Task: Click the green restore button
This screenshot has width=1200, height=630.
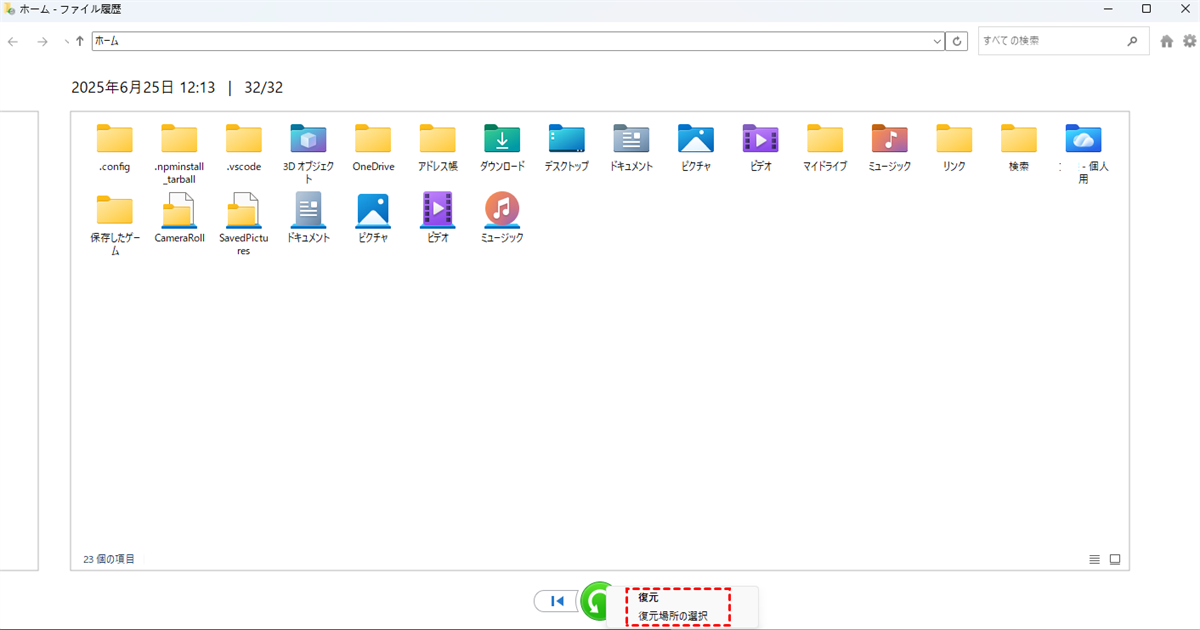Action: pos(597,601)
